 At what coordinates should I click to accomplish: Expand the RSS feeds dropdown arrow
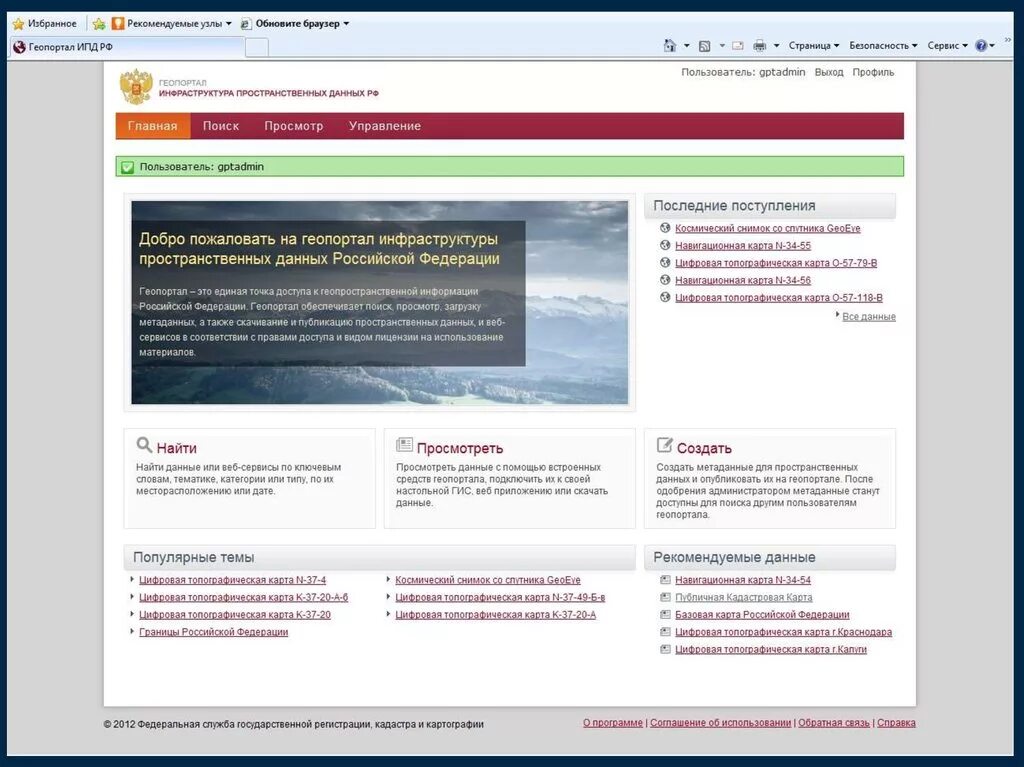(x=722, y=46)
